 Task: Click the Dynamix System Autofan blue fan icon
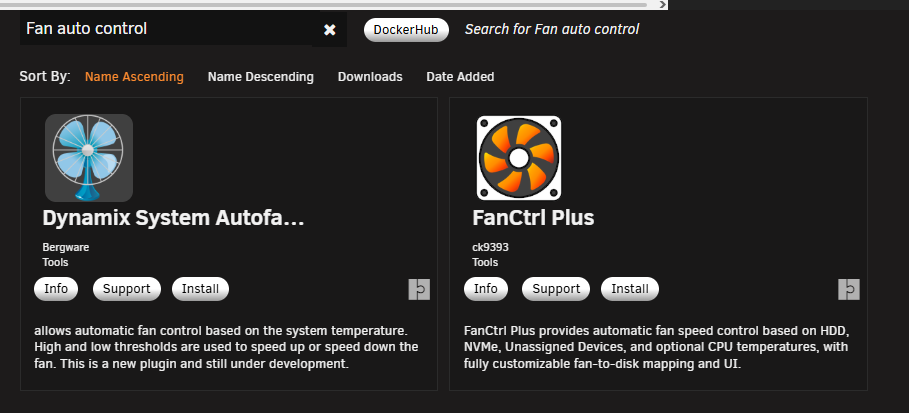tap(89, 158)
